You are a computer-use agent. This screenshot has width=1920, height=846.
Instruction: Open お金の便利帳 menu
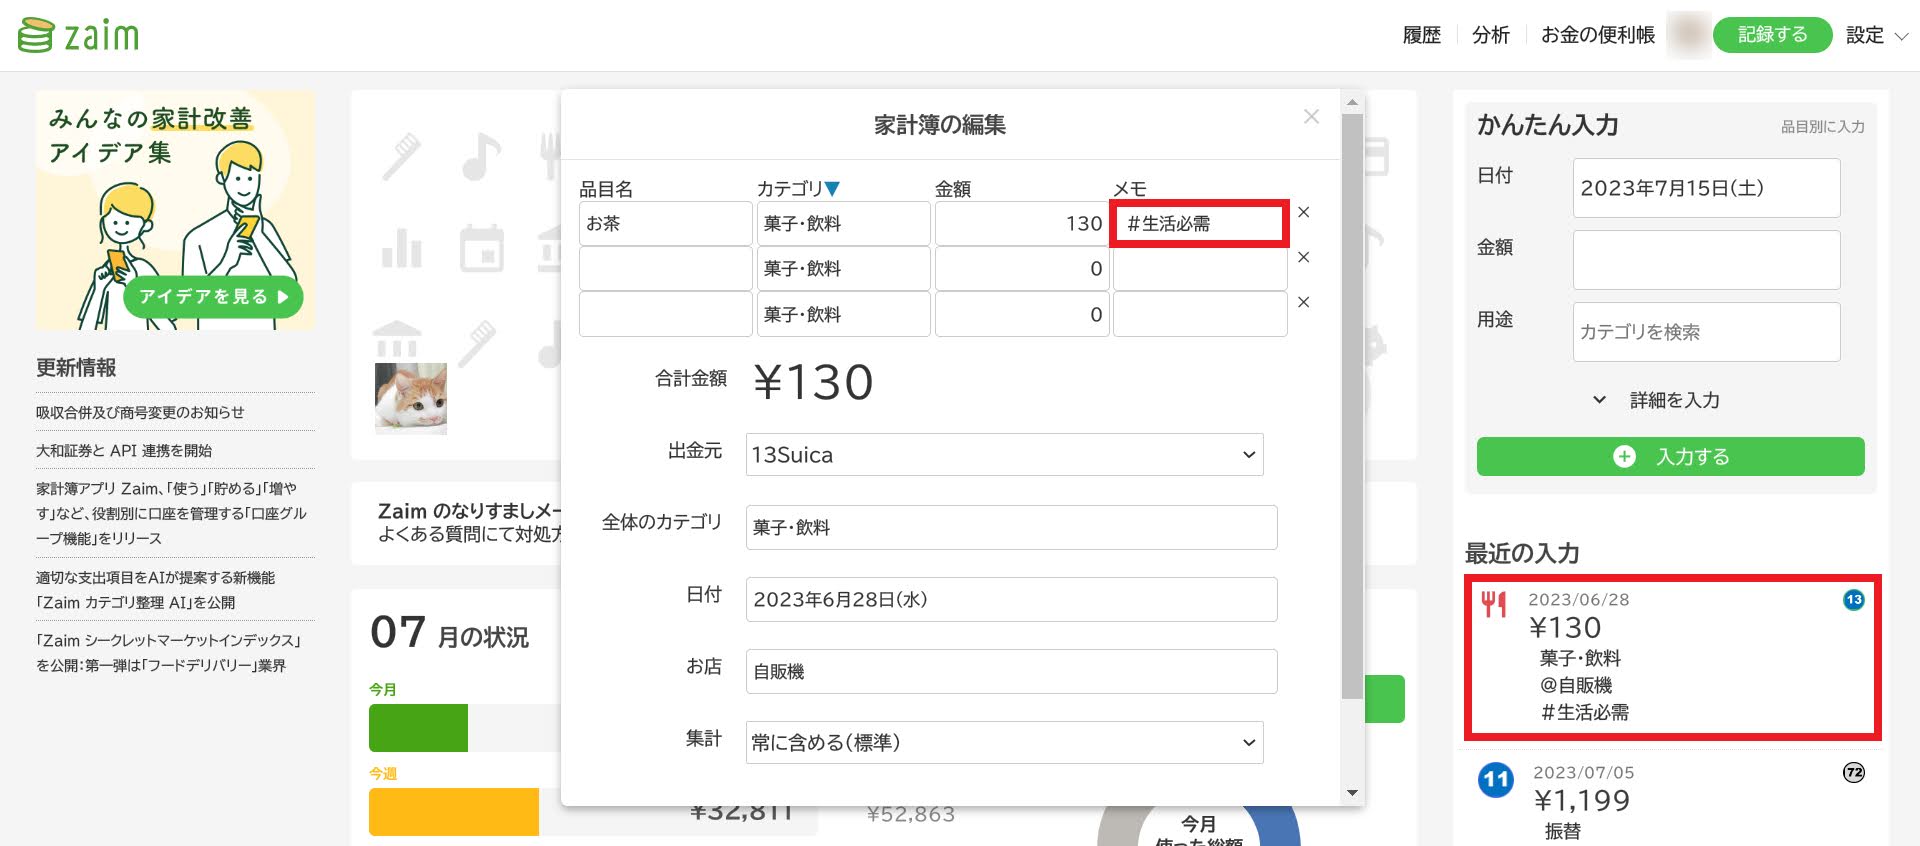pyautogui.click(x=1597, y=35)
